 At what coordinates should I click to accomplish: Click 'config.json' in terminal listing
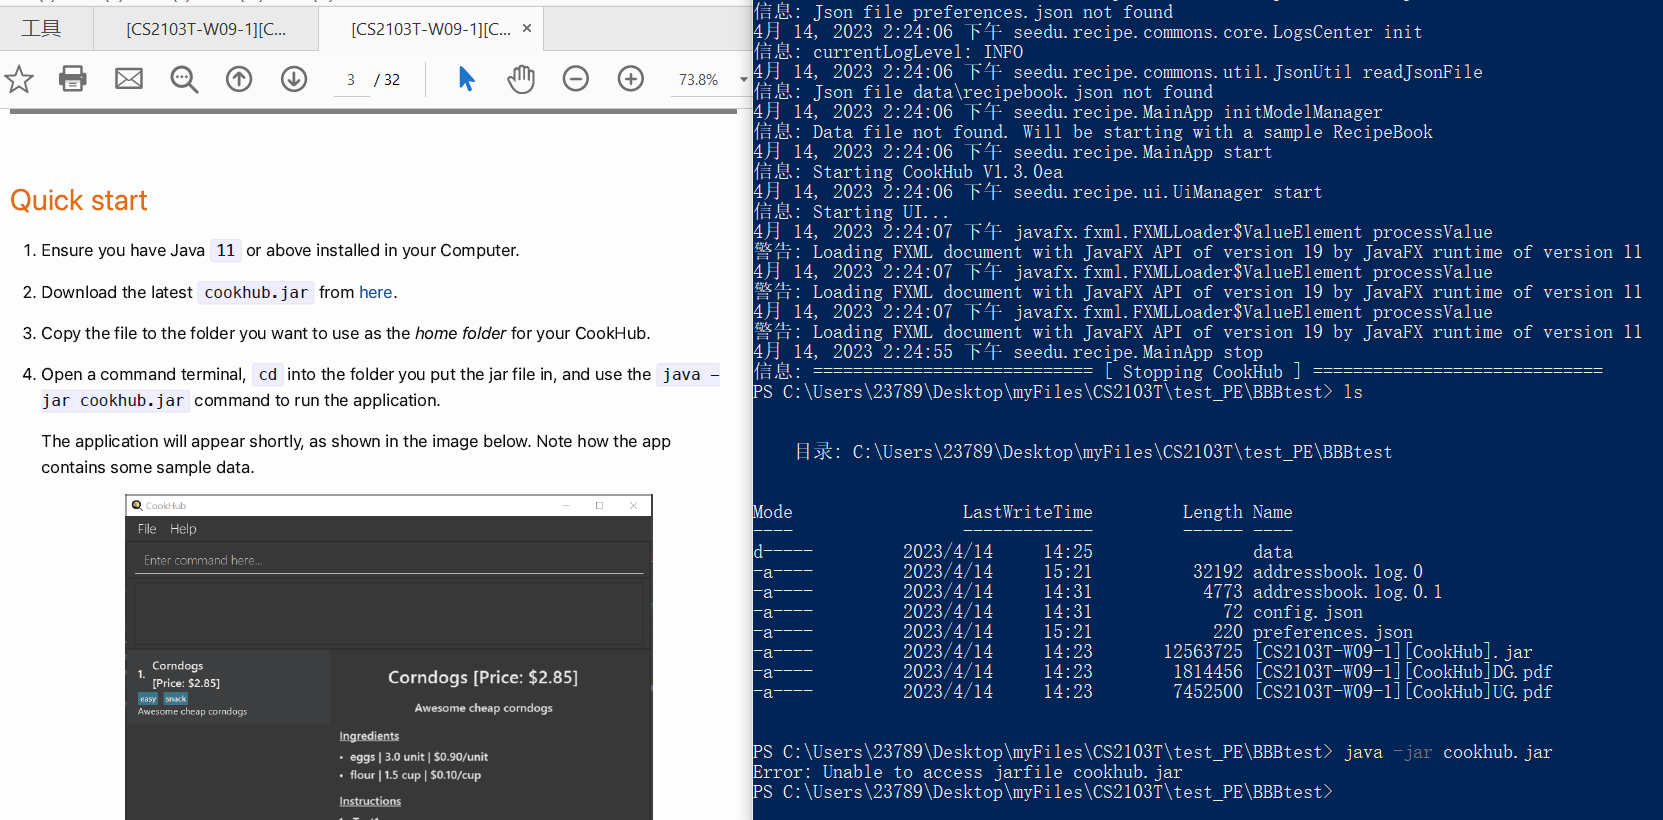1307,612
